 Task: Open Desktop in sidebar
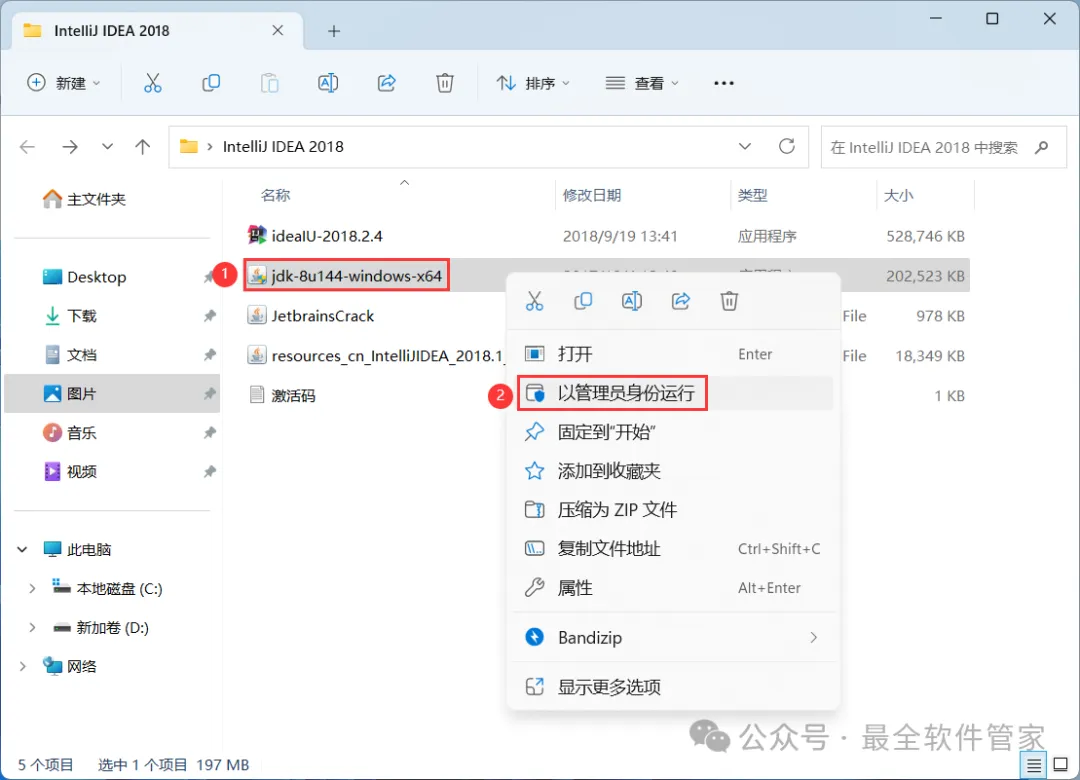pyautogui.click(x=84, y=277)
